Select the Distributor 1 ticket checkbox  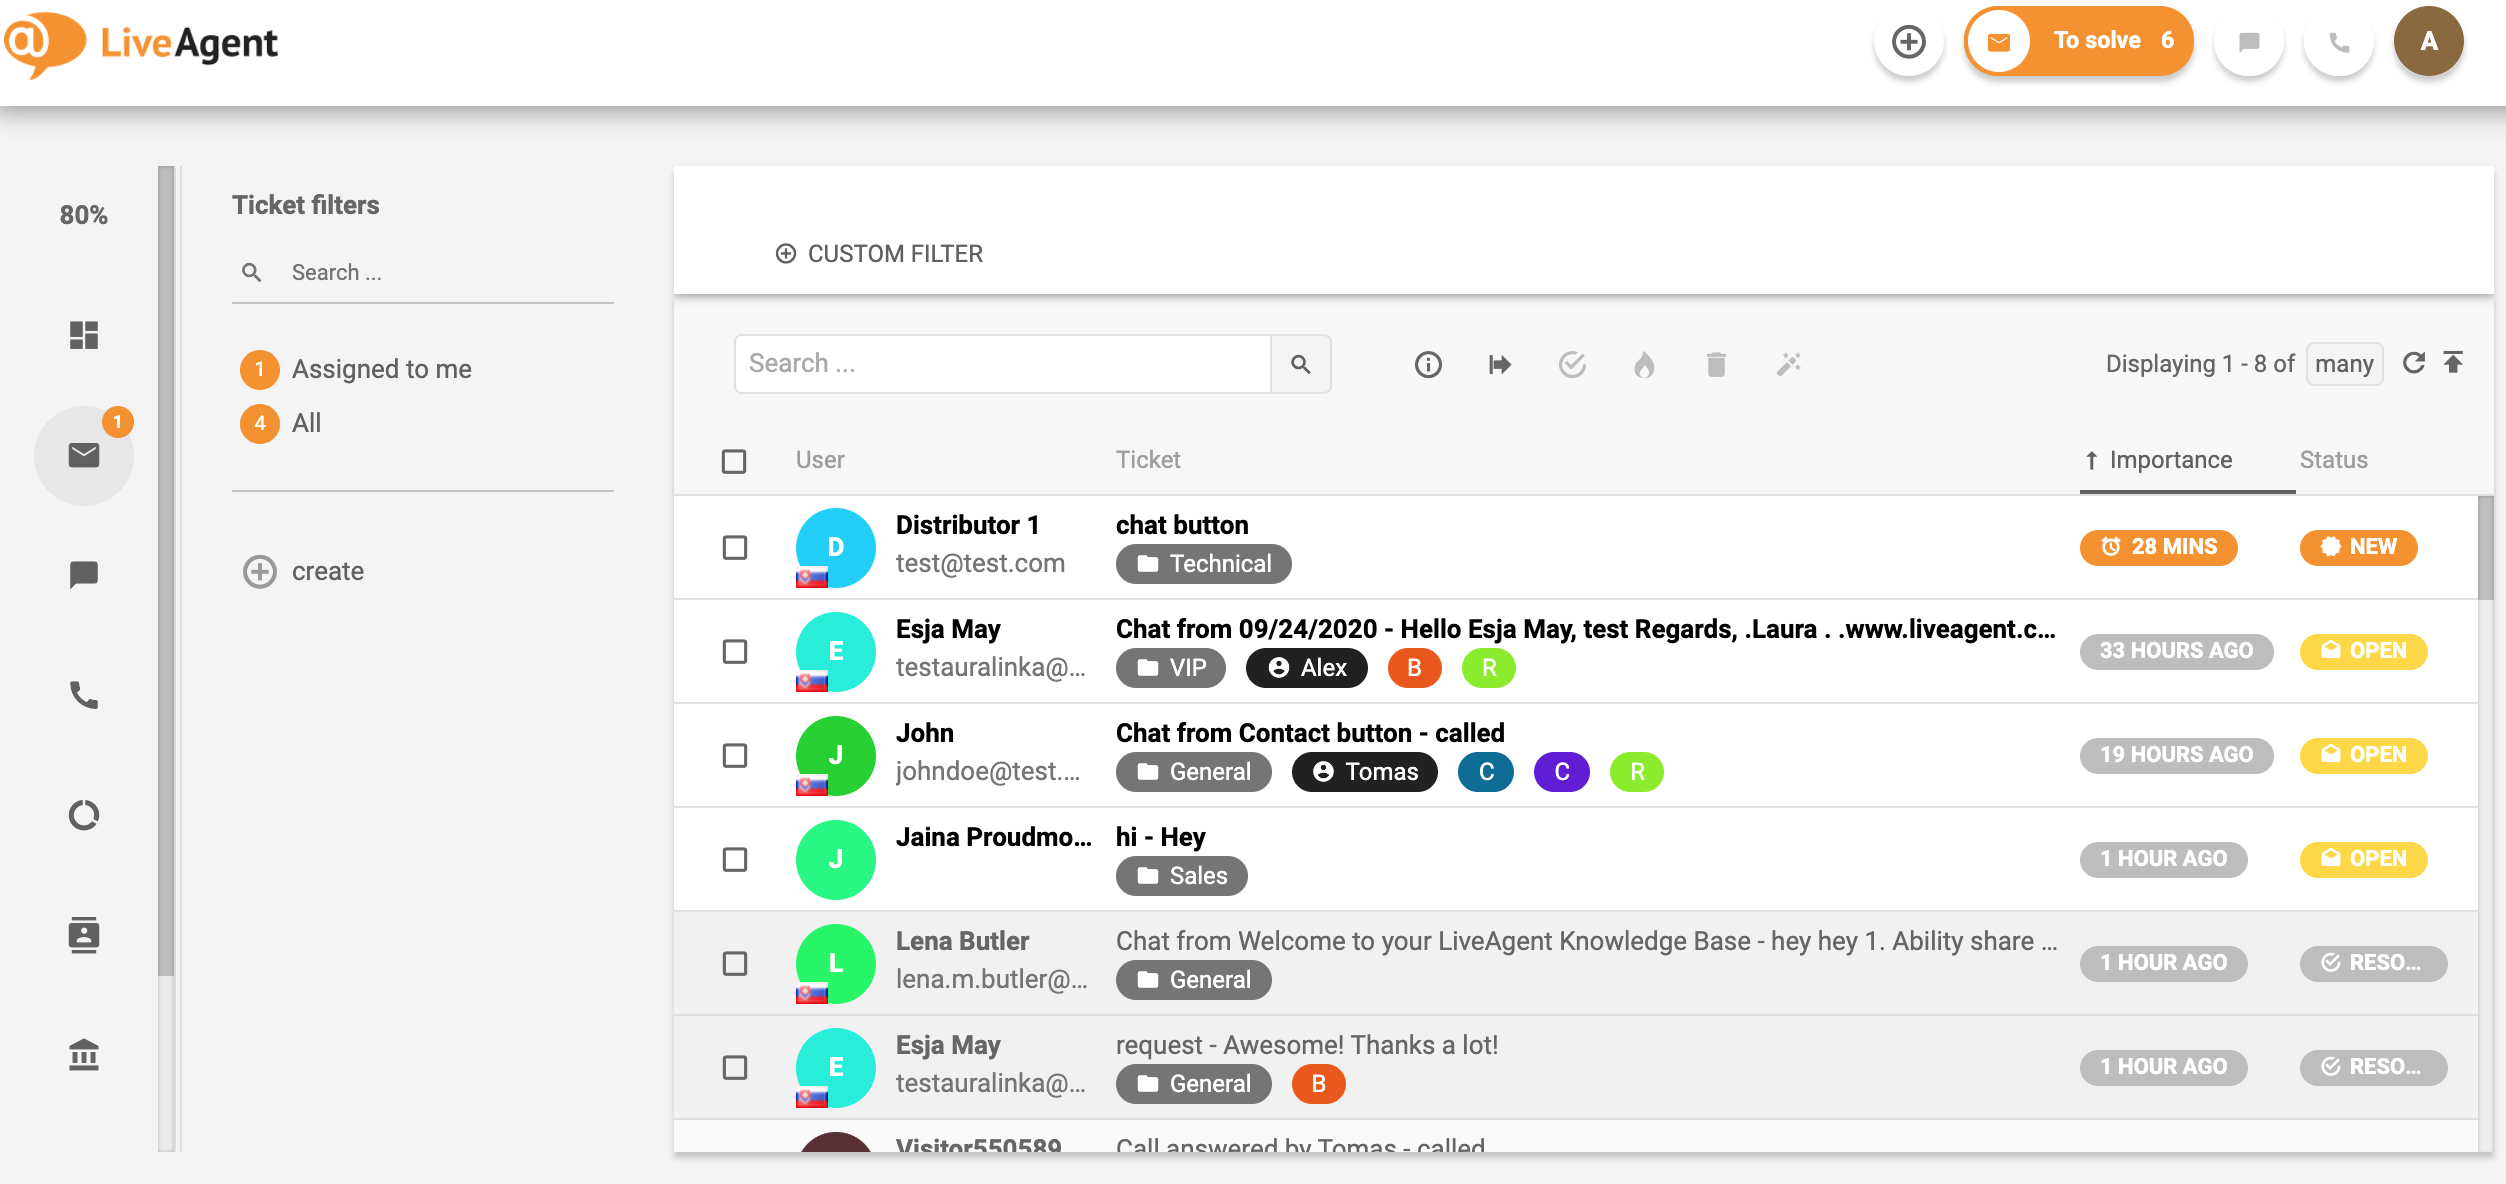(736, 548)
